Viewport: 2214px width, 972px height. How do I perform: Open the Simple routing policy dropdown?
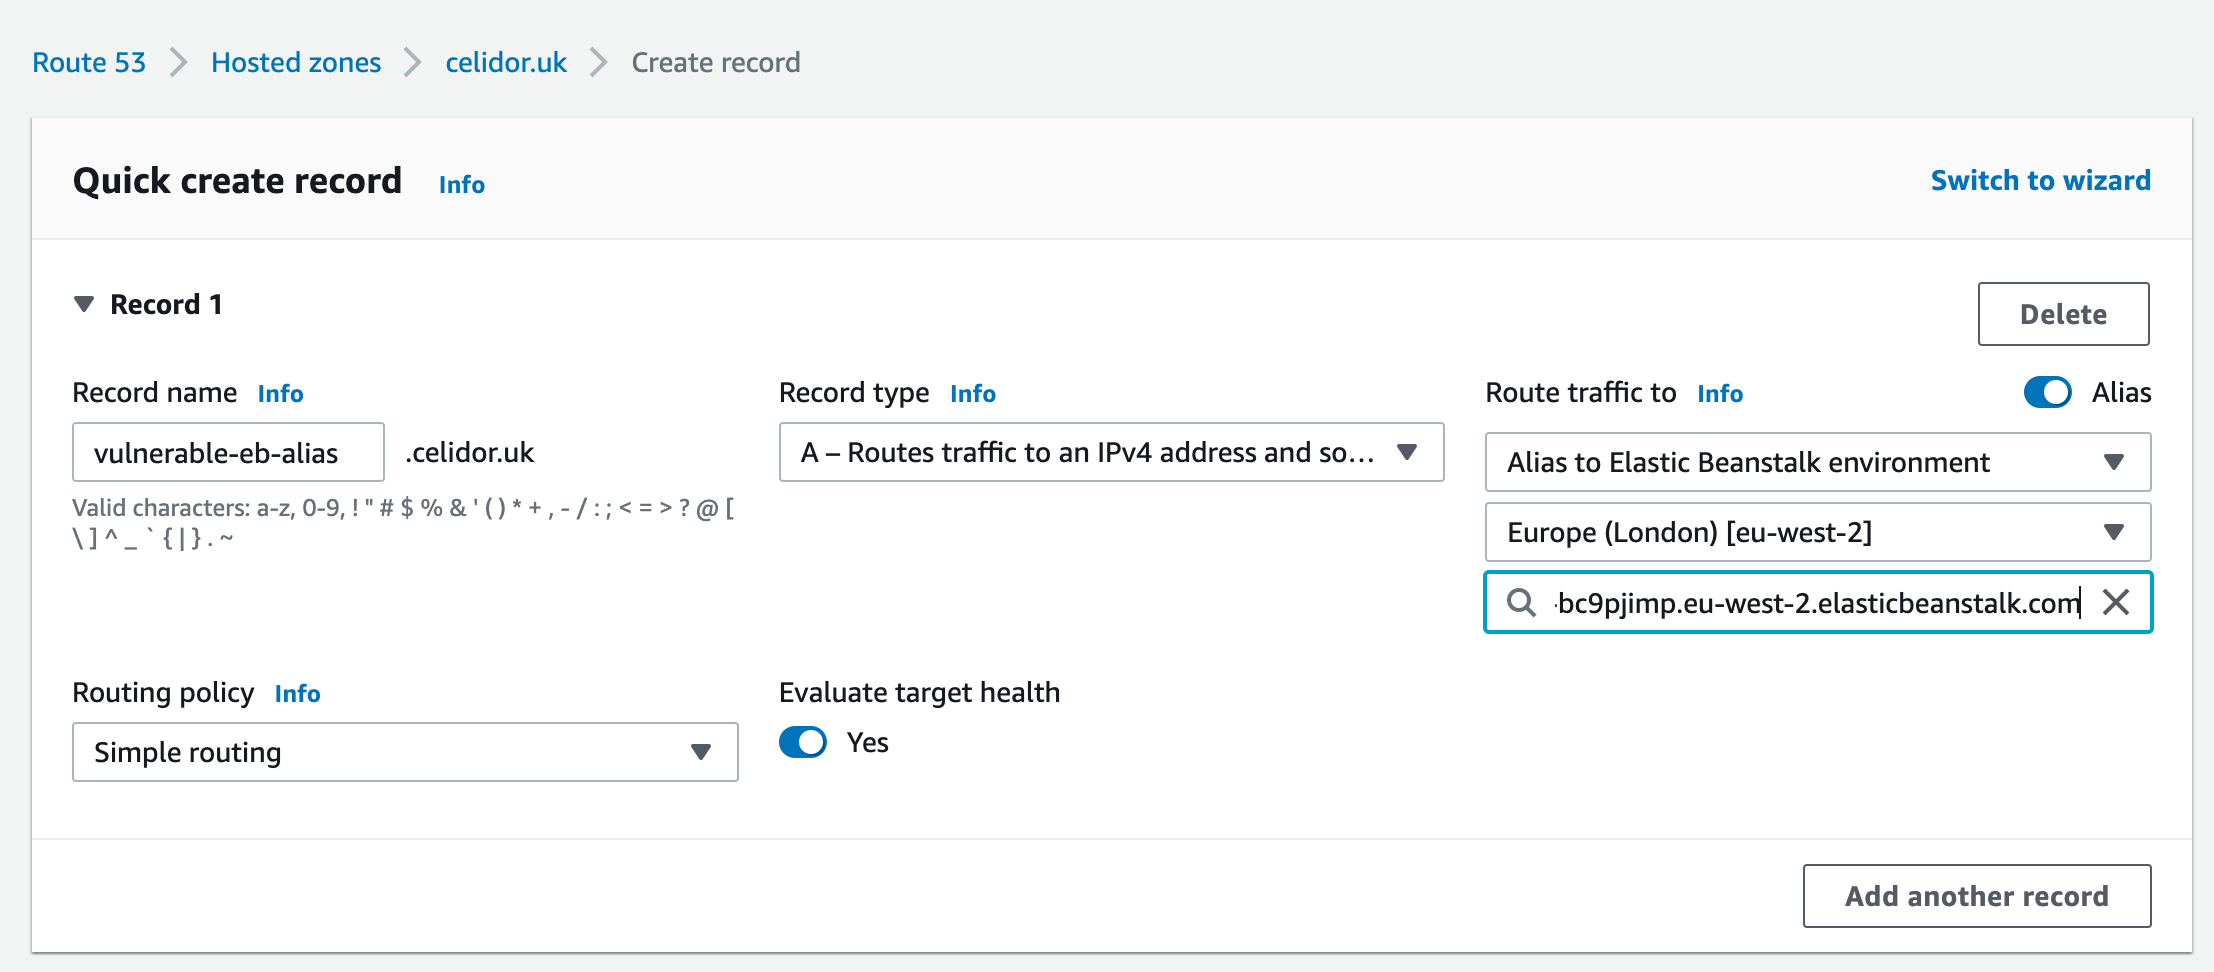405,752
